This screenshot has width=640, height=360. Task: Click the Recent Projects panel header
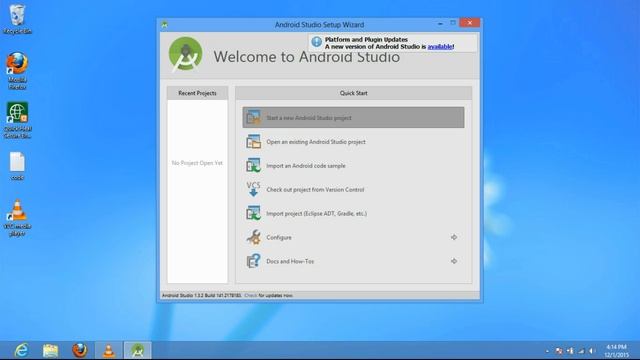pos(198,93)
